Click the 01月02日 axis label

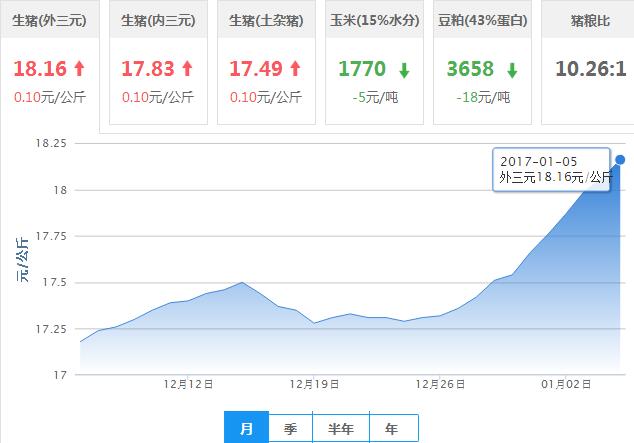pos(566,384)
